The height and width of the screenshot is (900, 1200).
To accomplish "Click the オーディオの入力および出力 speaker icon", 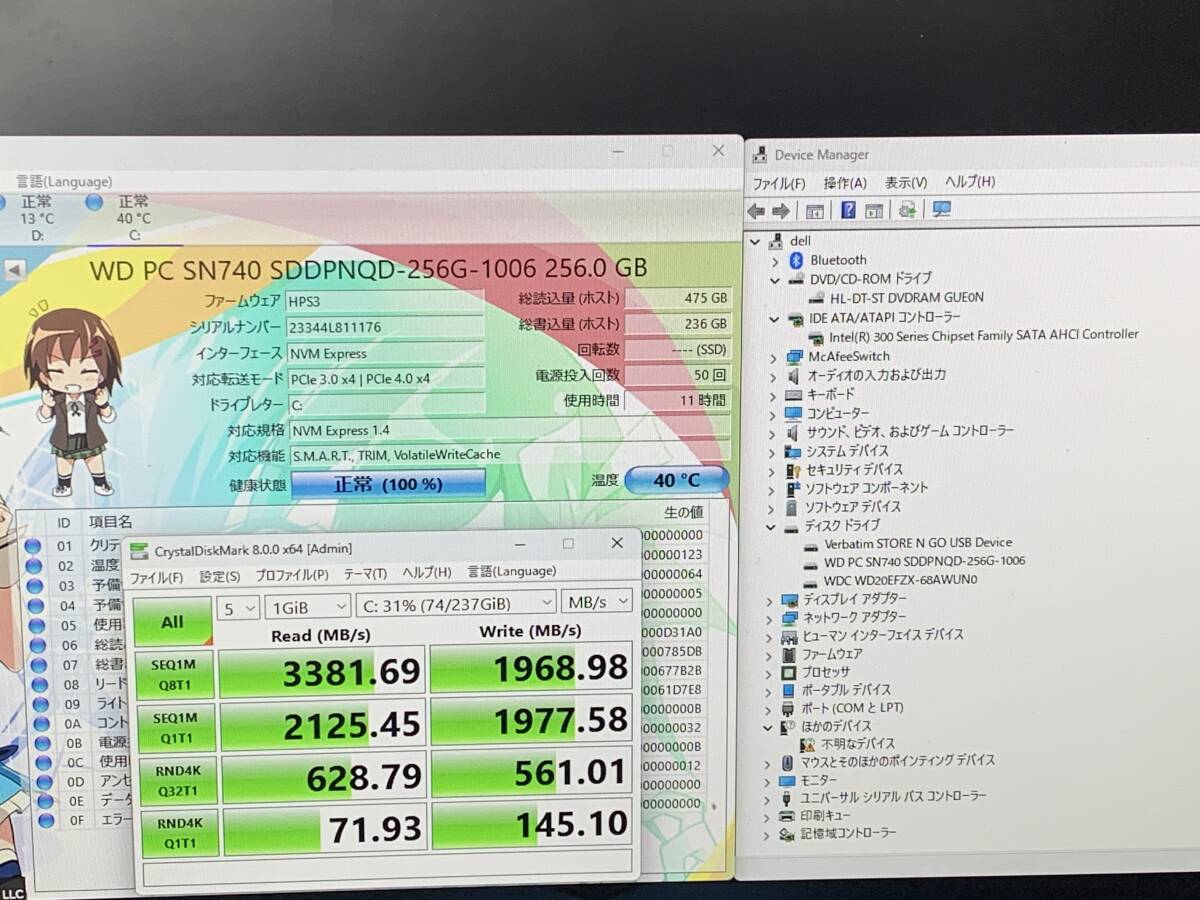I will 794,376.
